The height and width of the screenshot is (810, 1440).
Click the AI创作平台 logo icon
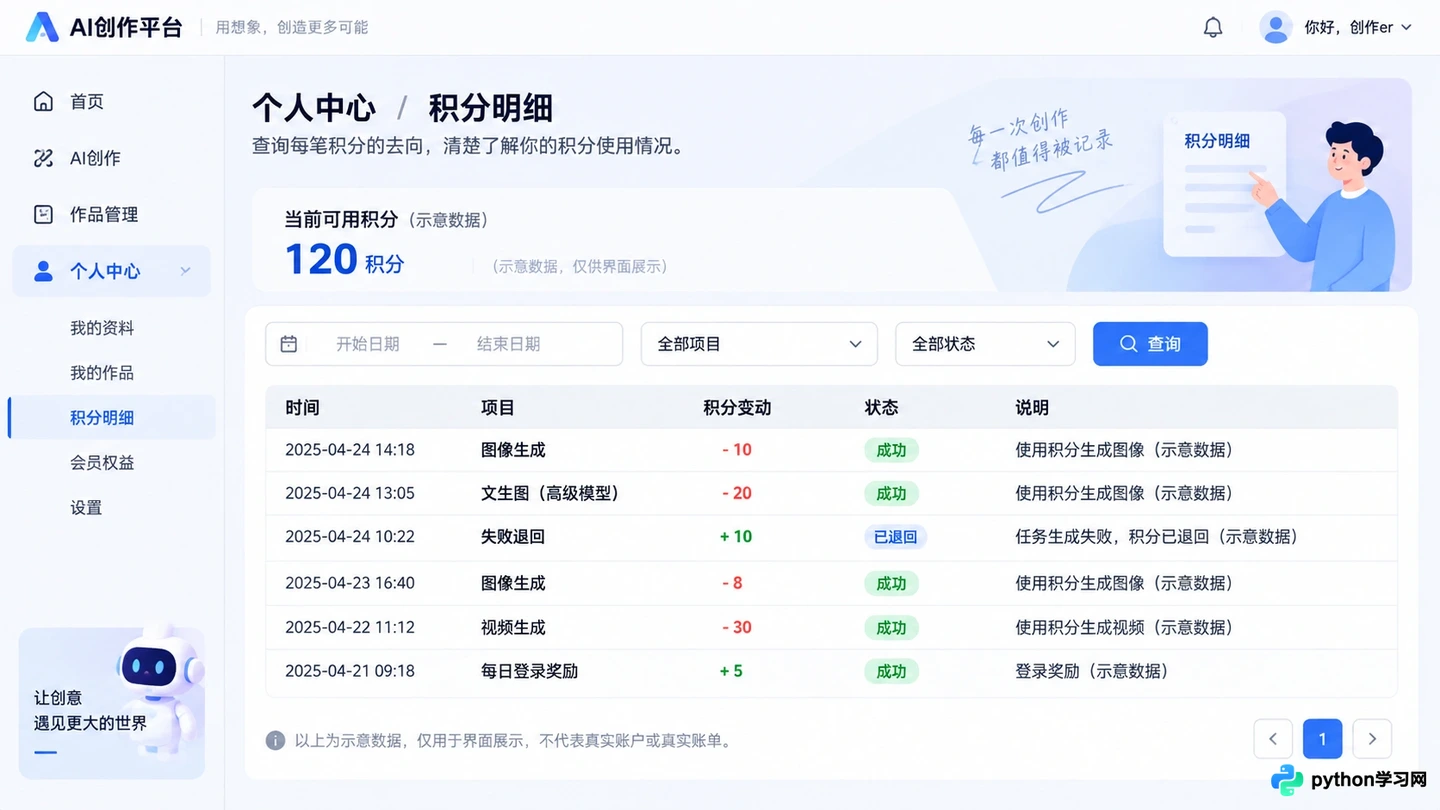42,27
